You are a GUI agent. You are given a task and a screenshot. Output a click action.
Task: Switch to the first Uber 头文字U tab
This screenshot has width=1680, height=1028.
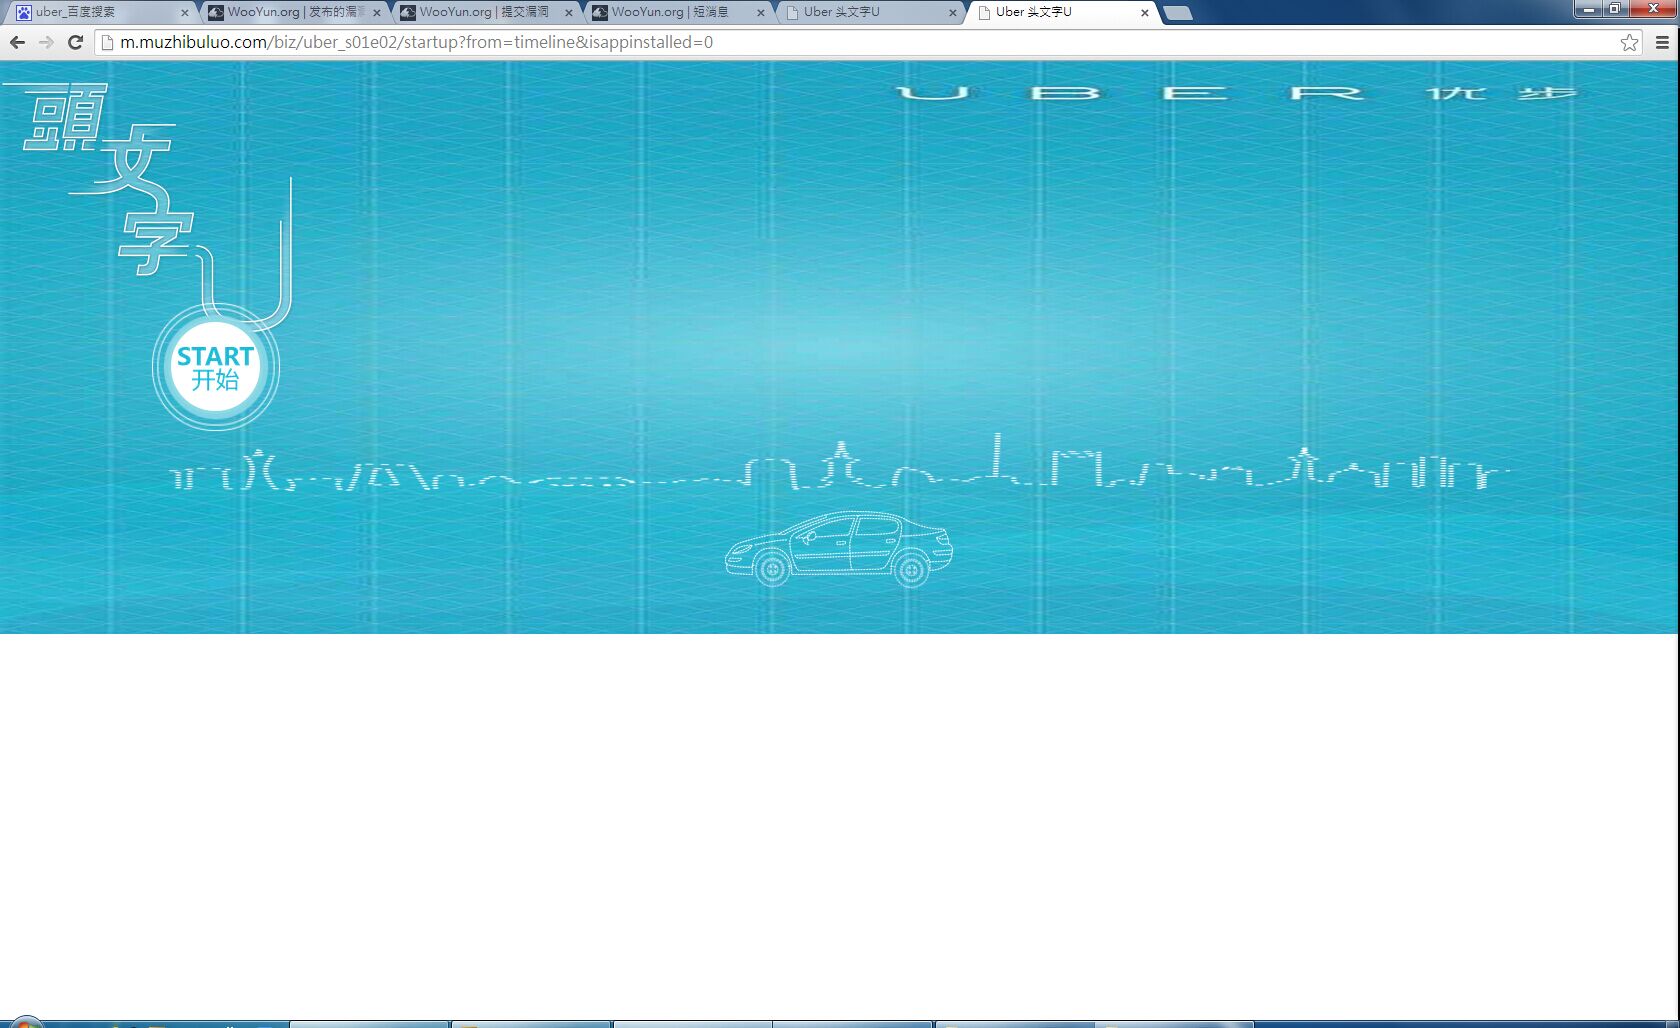click(x=870, y=12)
